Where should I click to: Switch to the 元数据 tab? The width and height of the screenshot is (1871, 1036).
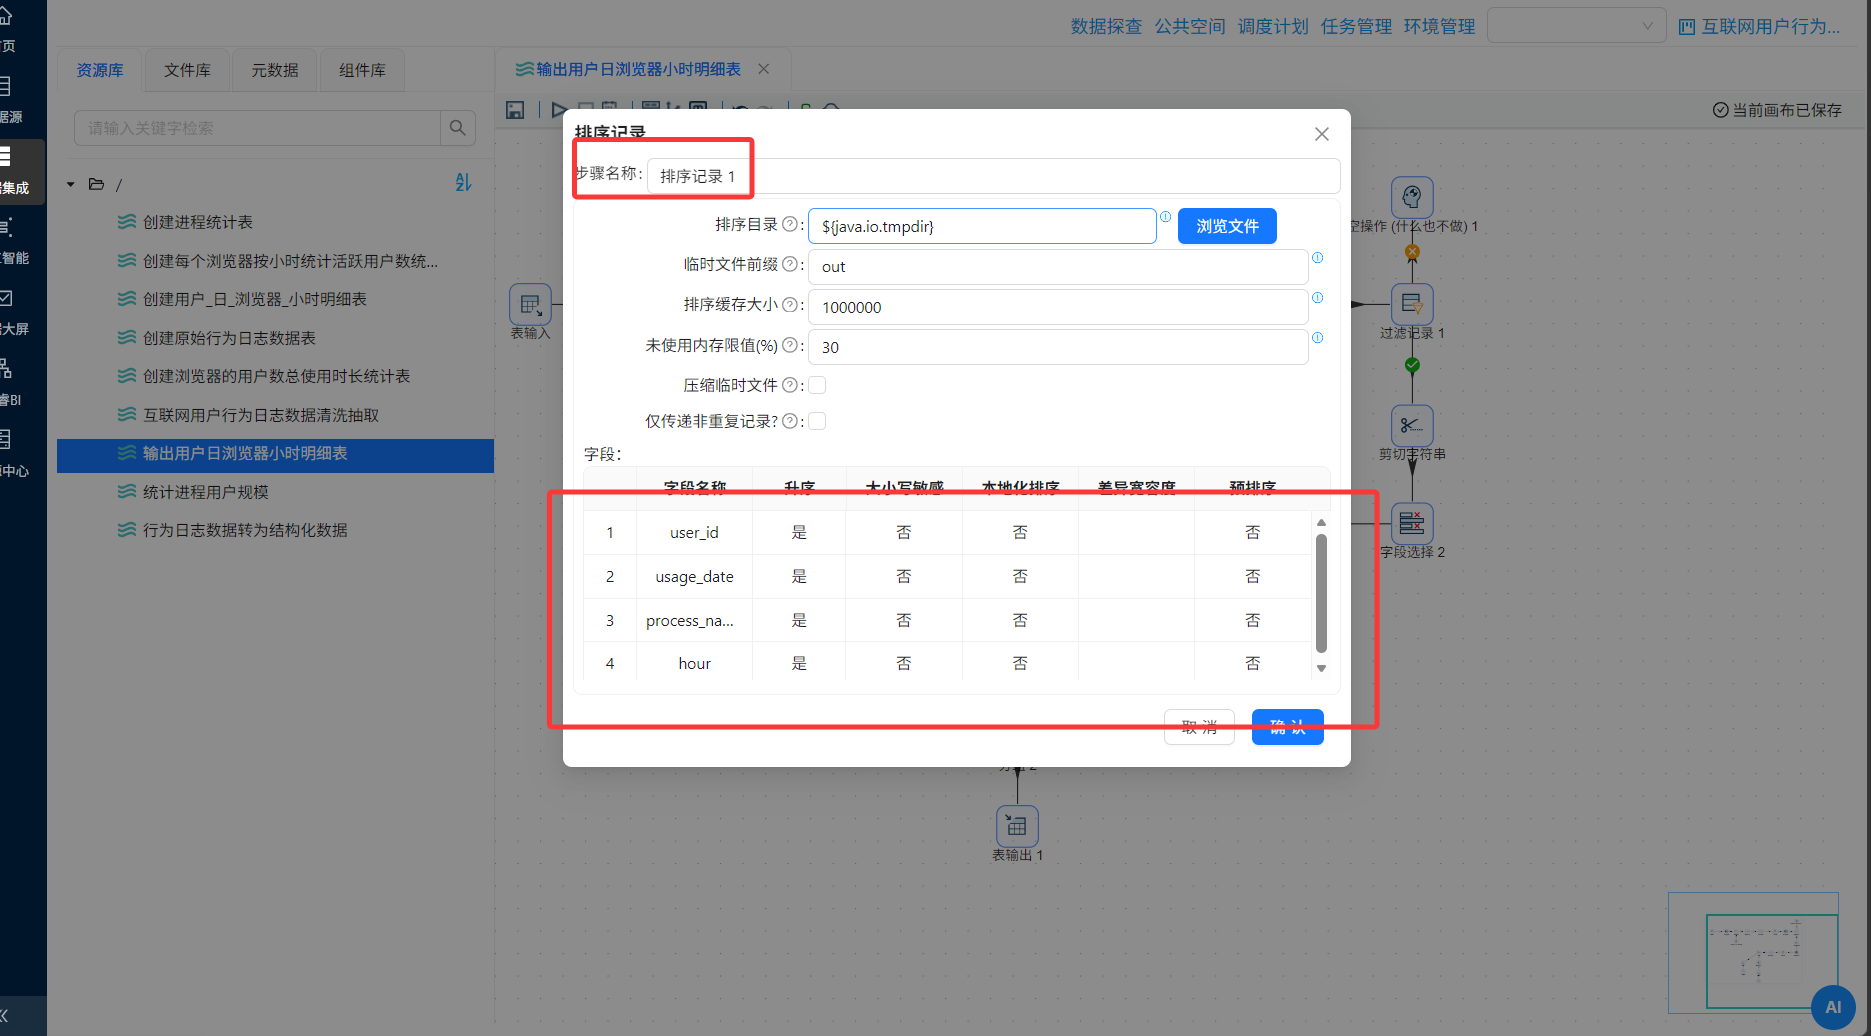[x=275, y=70]
